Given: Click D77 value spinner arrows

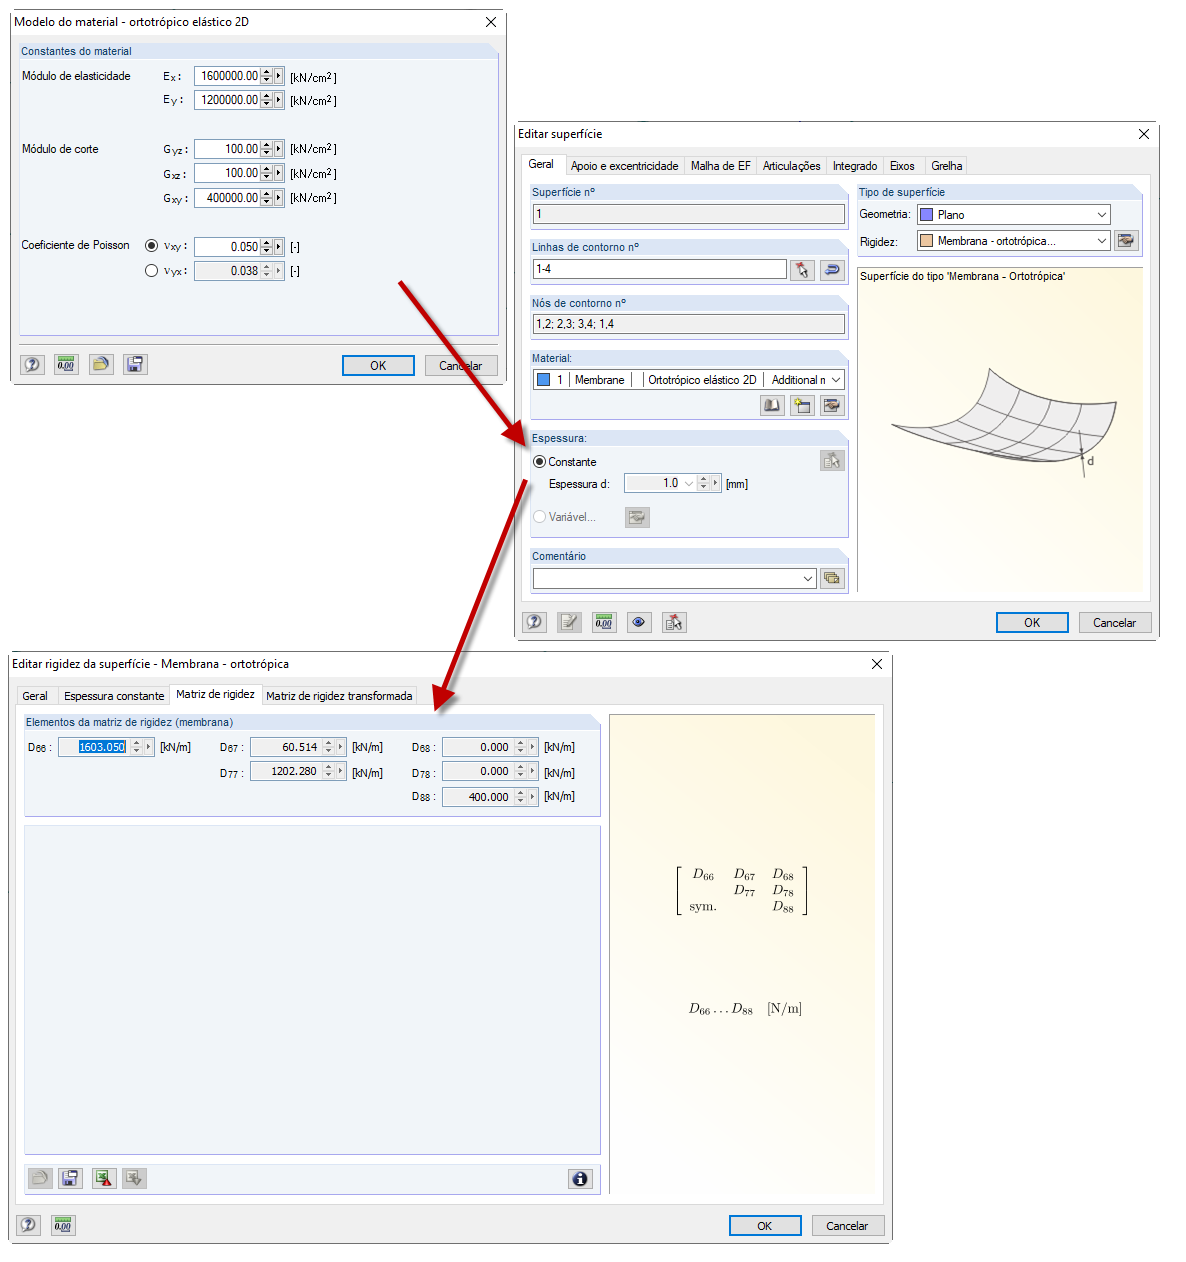Looking at the screenshot, I should click(x=328, y=771).
